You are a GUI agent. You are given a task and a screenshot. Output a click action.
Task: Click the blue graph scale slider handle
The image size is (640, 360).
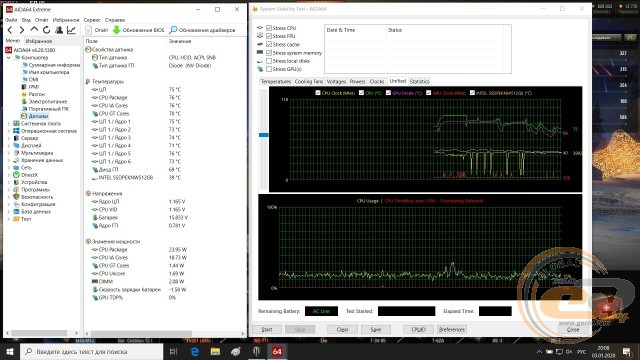[x=264, y=135]
